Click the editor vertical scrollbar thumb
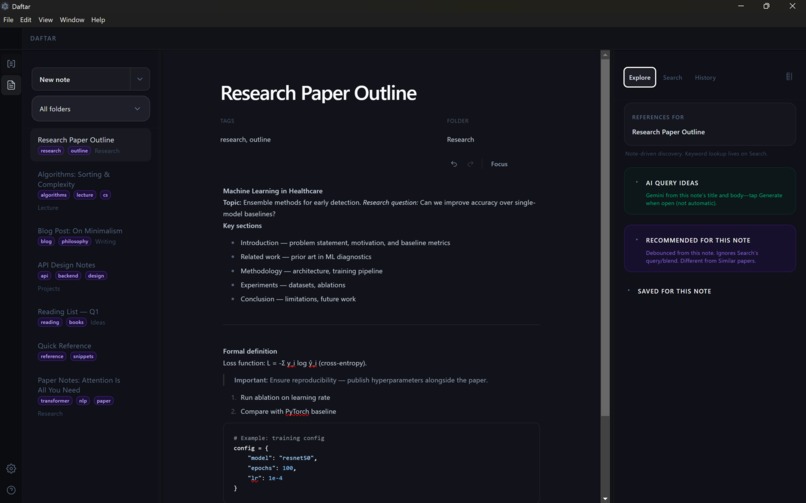This screenshot has height=503, width=806. pyautogui.click(x=605, y=236)
